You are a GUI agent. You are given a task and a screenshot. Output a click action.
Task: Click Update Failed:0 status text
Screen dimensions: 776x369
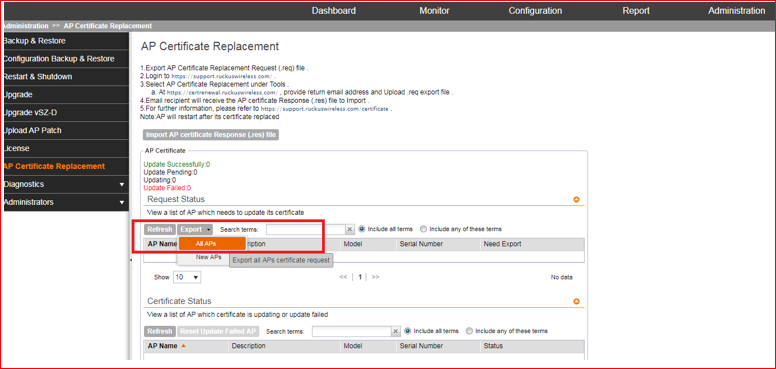[167, 188]
